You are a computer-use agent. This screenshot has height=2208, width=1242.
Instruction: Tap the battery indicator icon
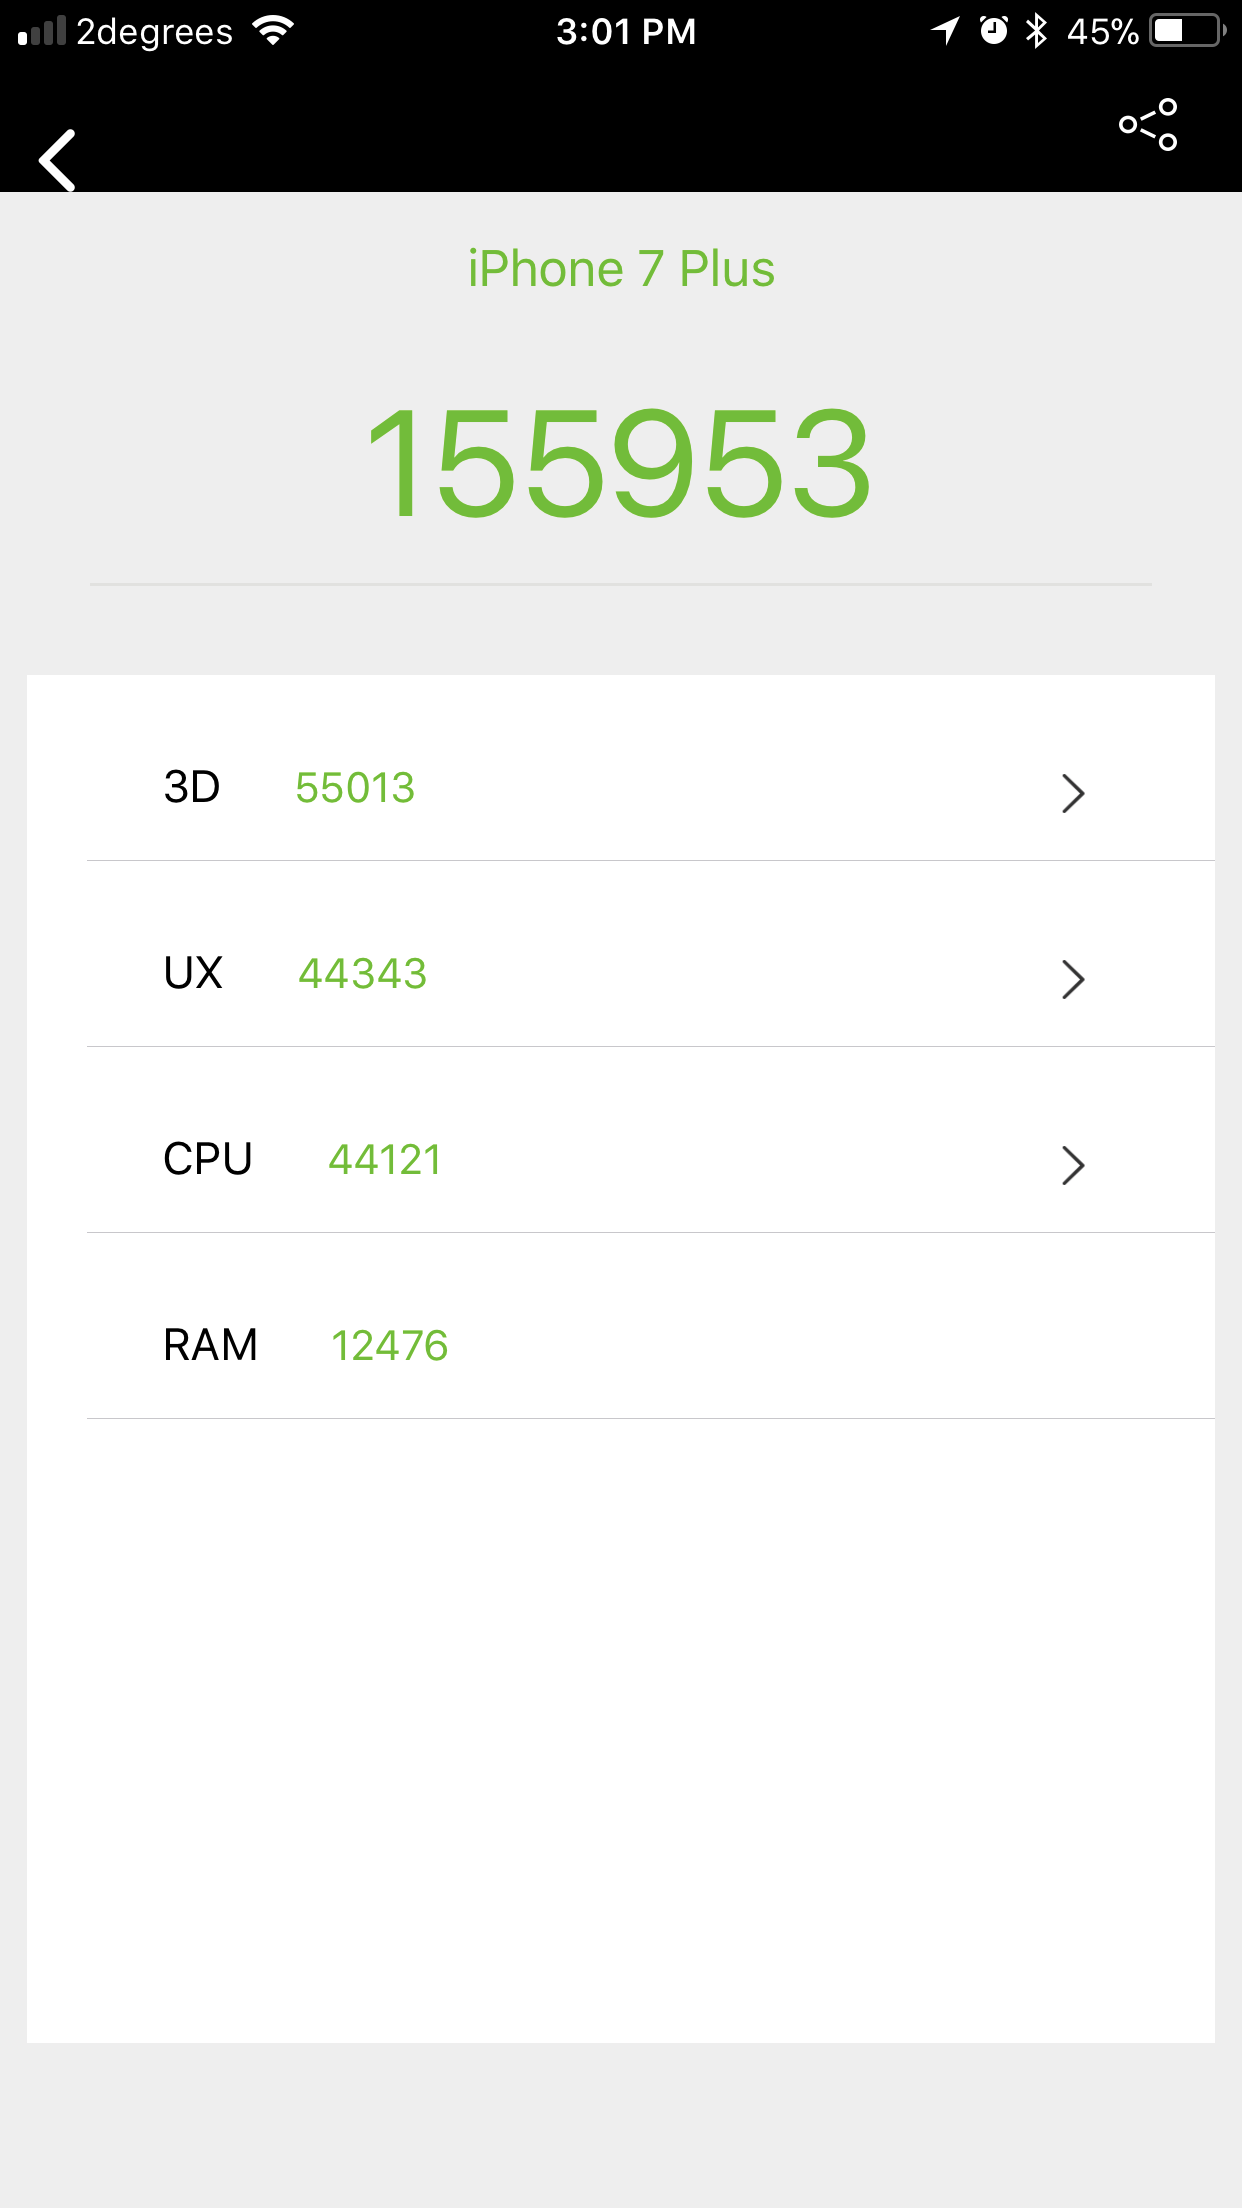pos(1187,31)
